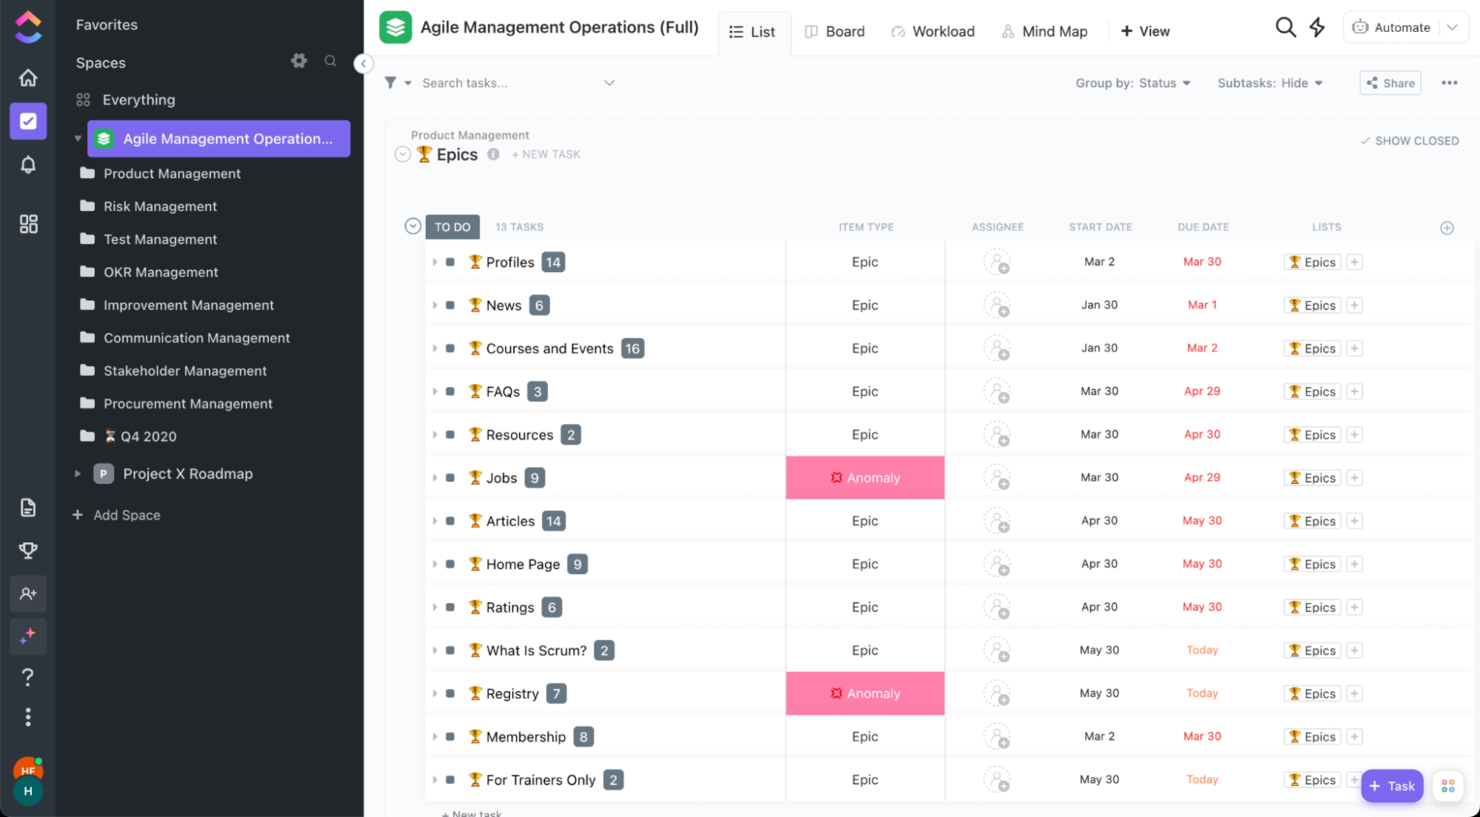The image size is (1480, 817).
Task: Open Everything in sidebar
Action: [x=139, y=100]
